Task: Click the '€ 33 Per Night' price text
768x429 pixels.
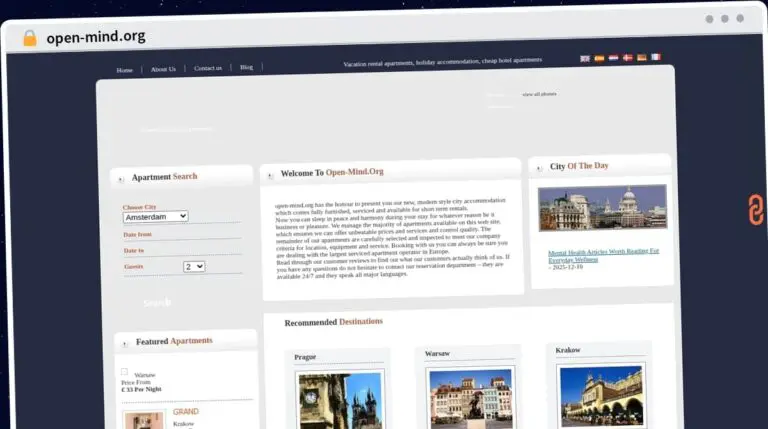Action: pyautogui.click(x=142, y=389)
